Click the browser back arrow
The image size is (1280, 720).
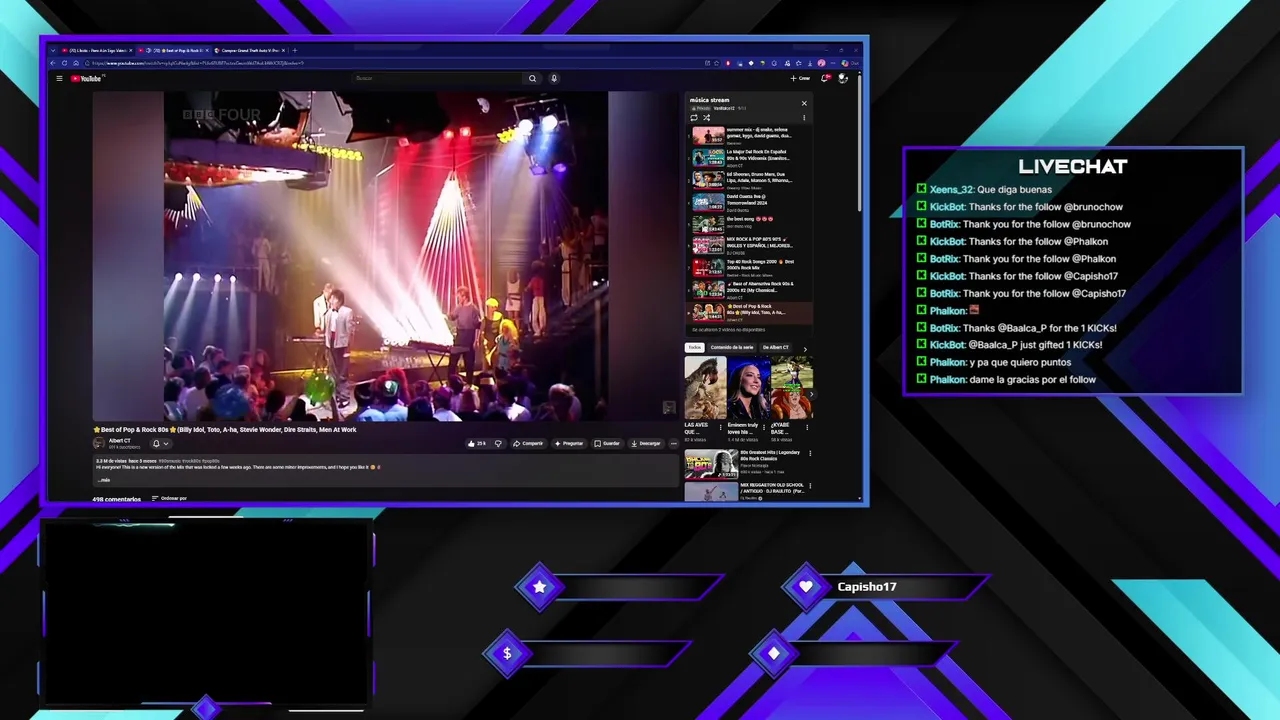click(x=53, y=63)
